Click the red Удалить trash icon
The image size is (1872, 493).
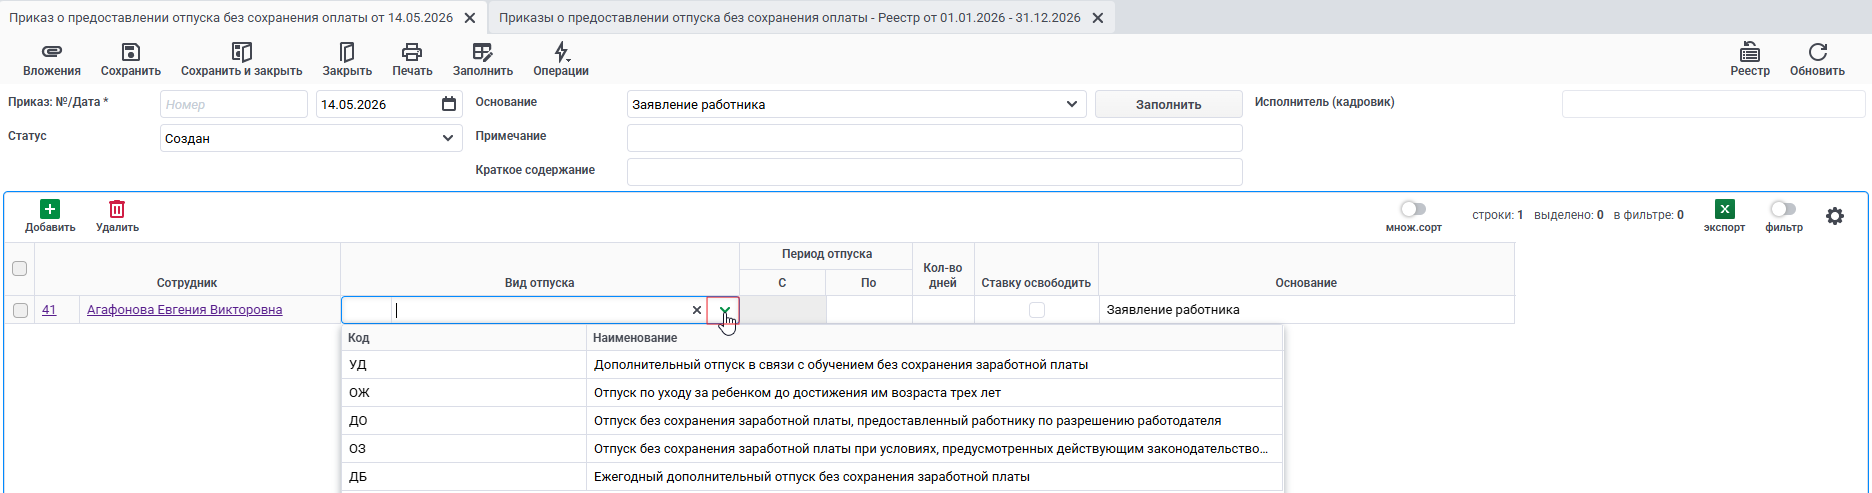[x=117, y=209]
